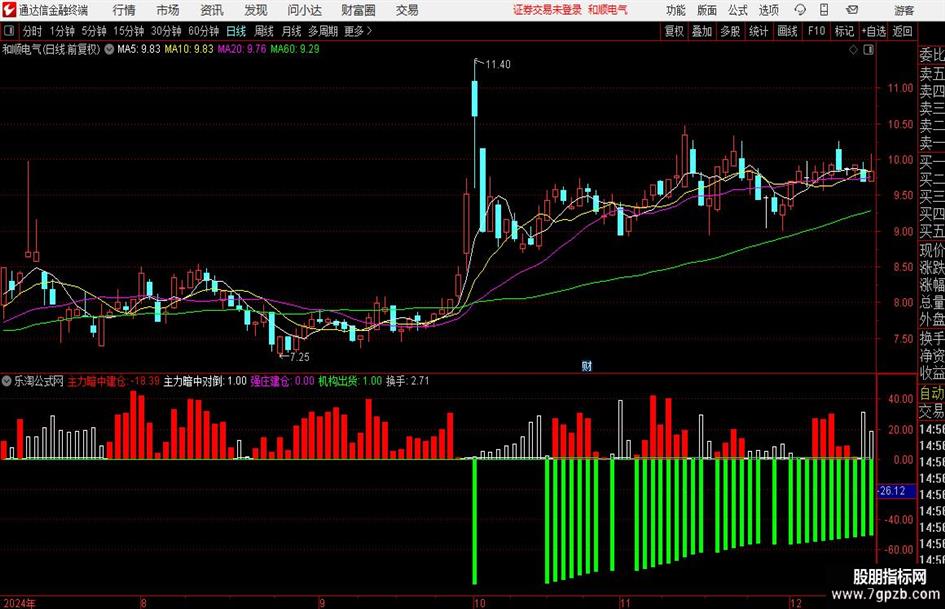
Task: Toggle the side panel icon at chart top right
Action: point(868,50)
